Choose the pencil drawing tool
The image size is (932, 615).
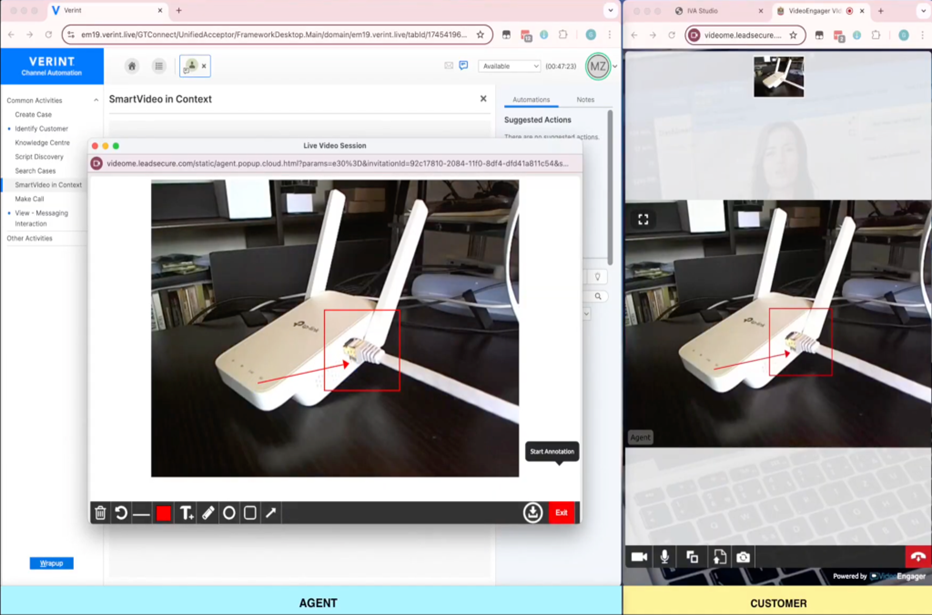[x=207, y=513]
